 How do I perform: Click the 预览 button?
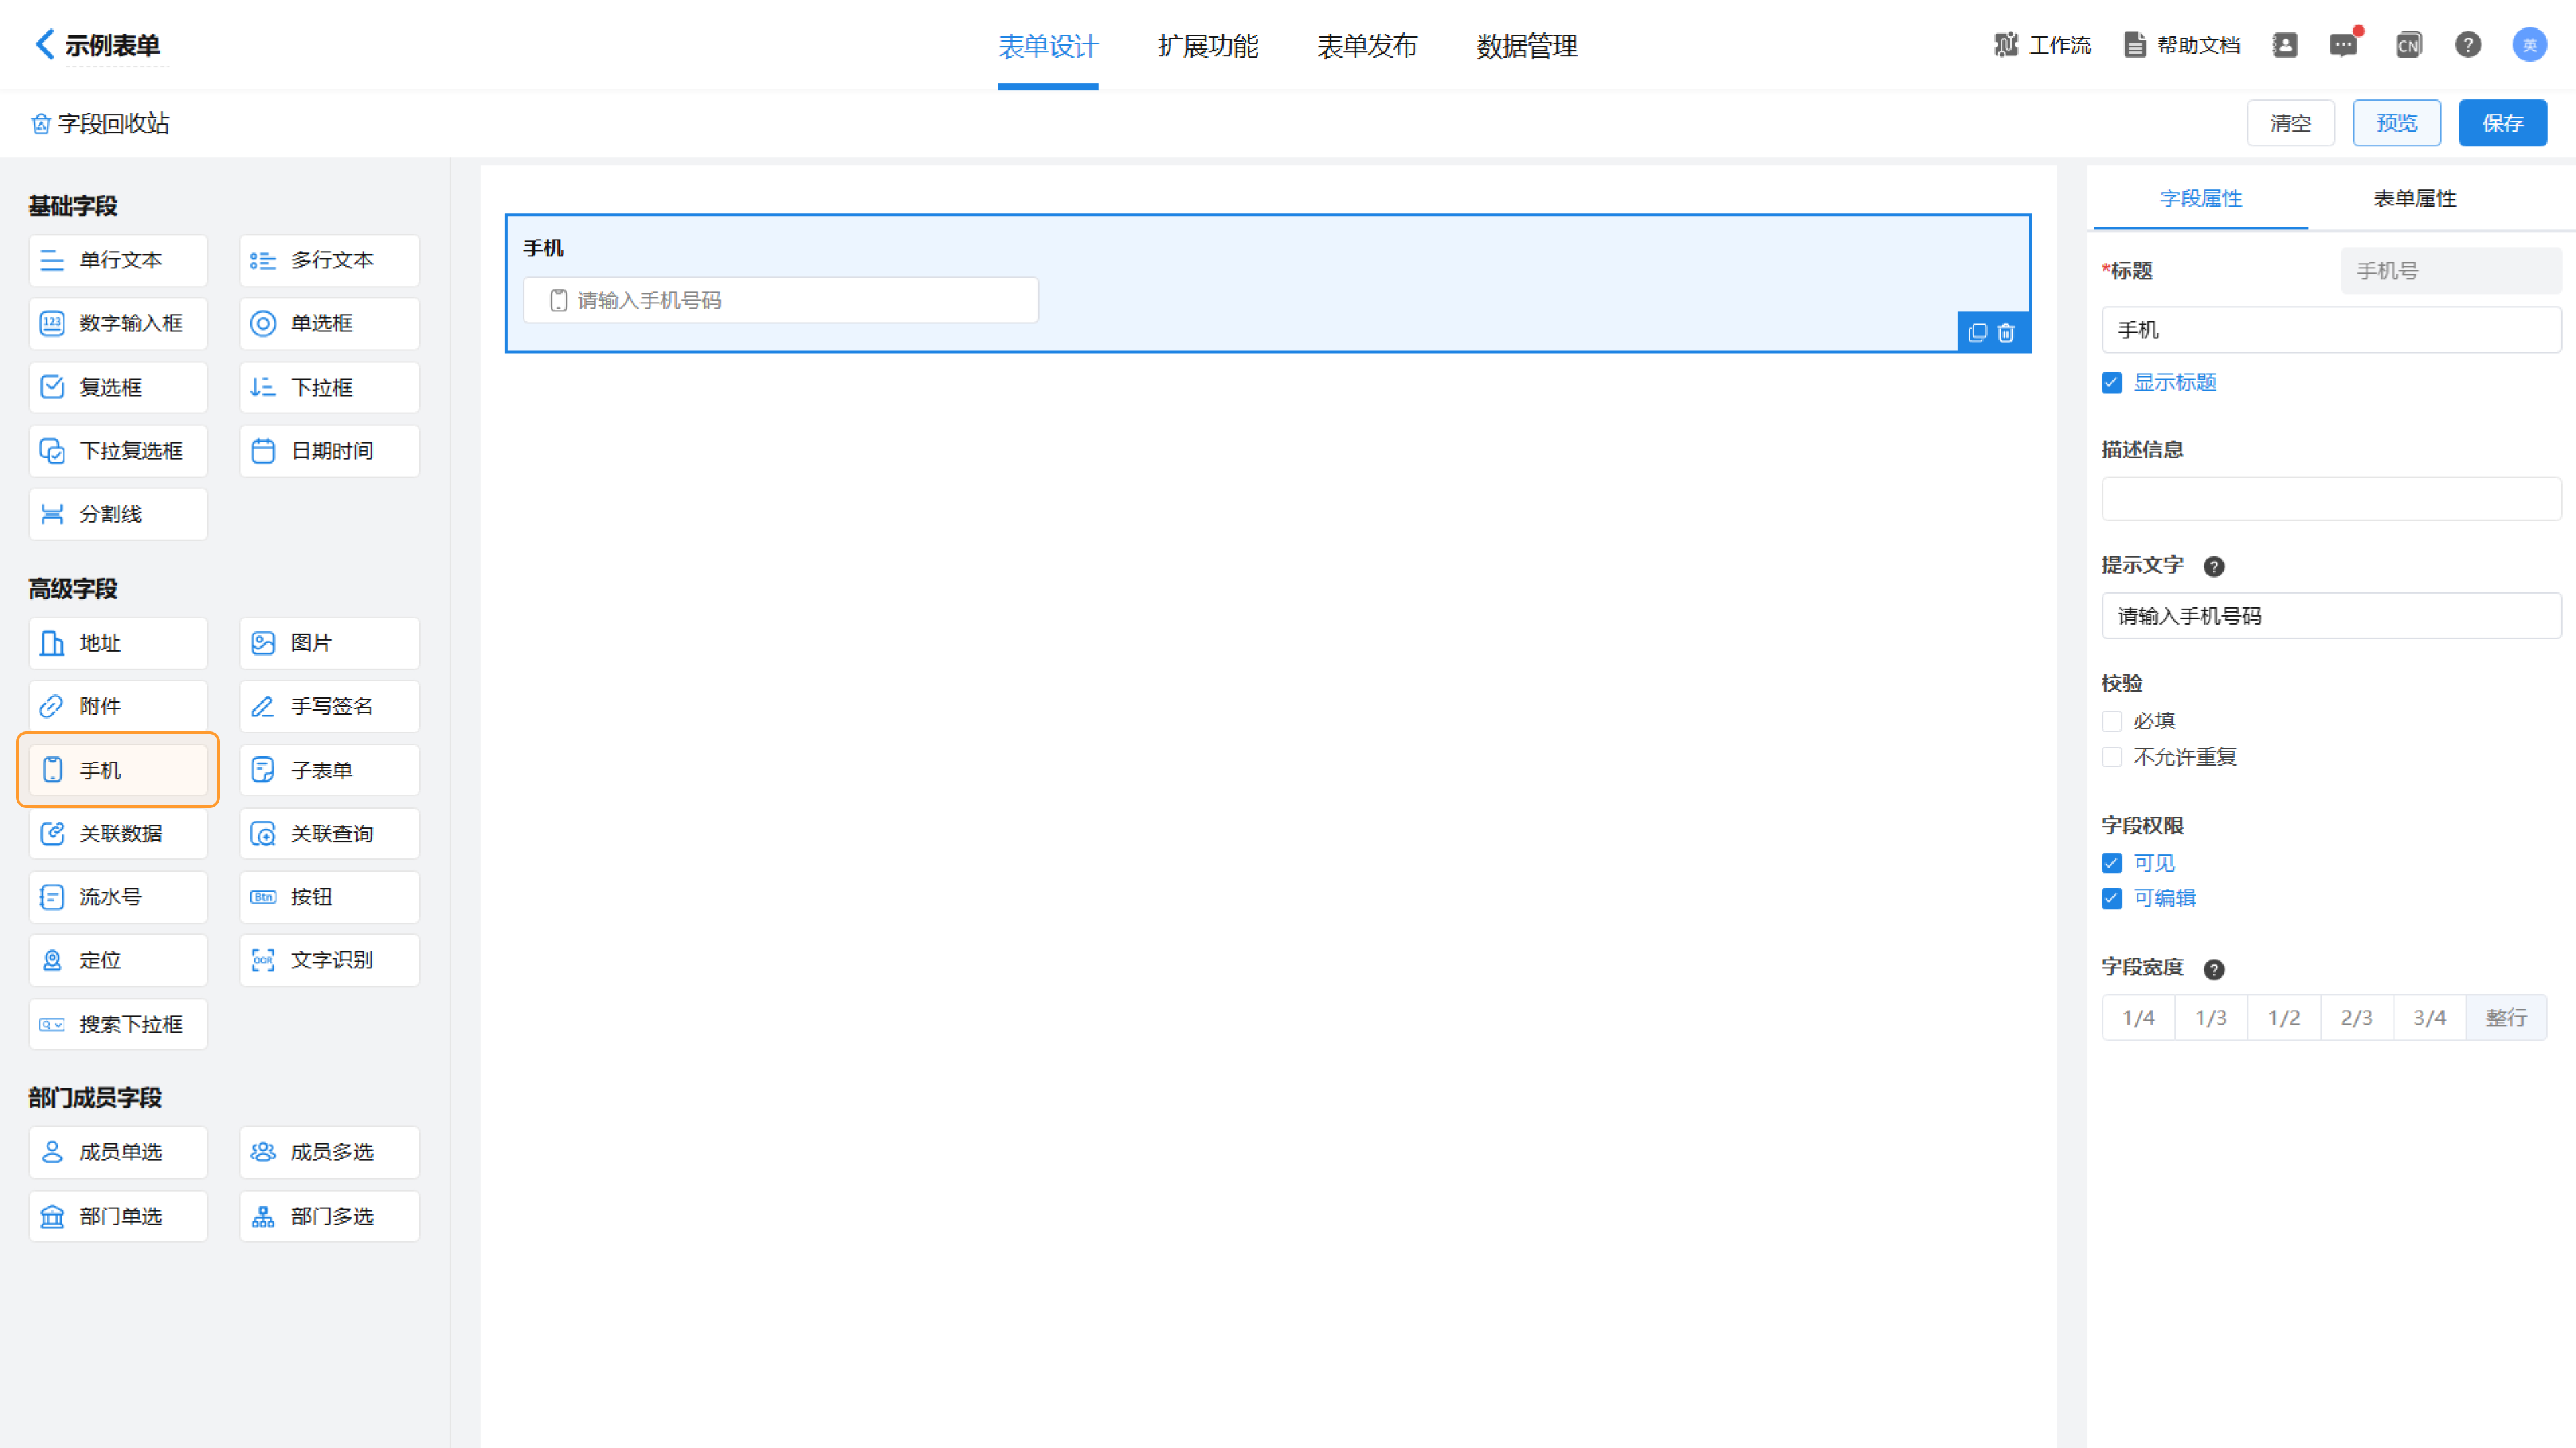click(x=2396, y=123)
